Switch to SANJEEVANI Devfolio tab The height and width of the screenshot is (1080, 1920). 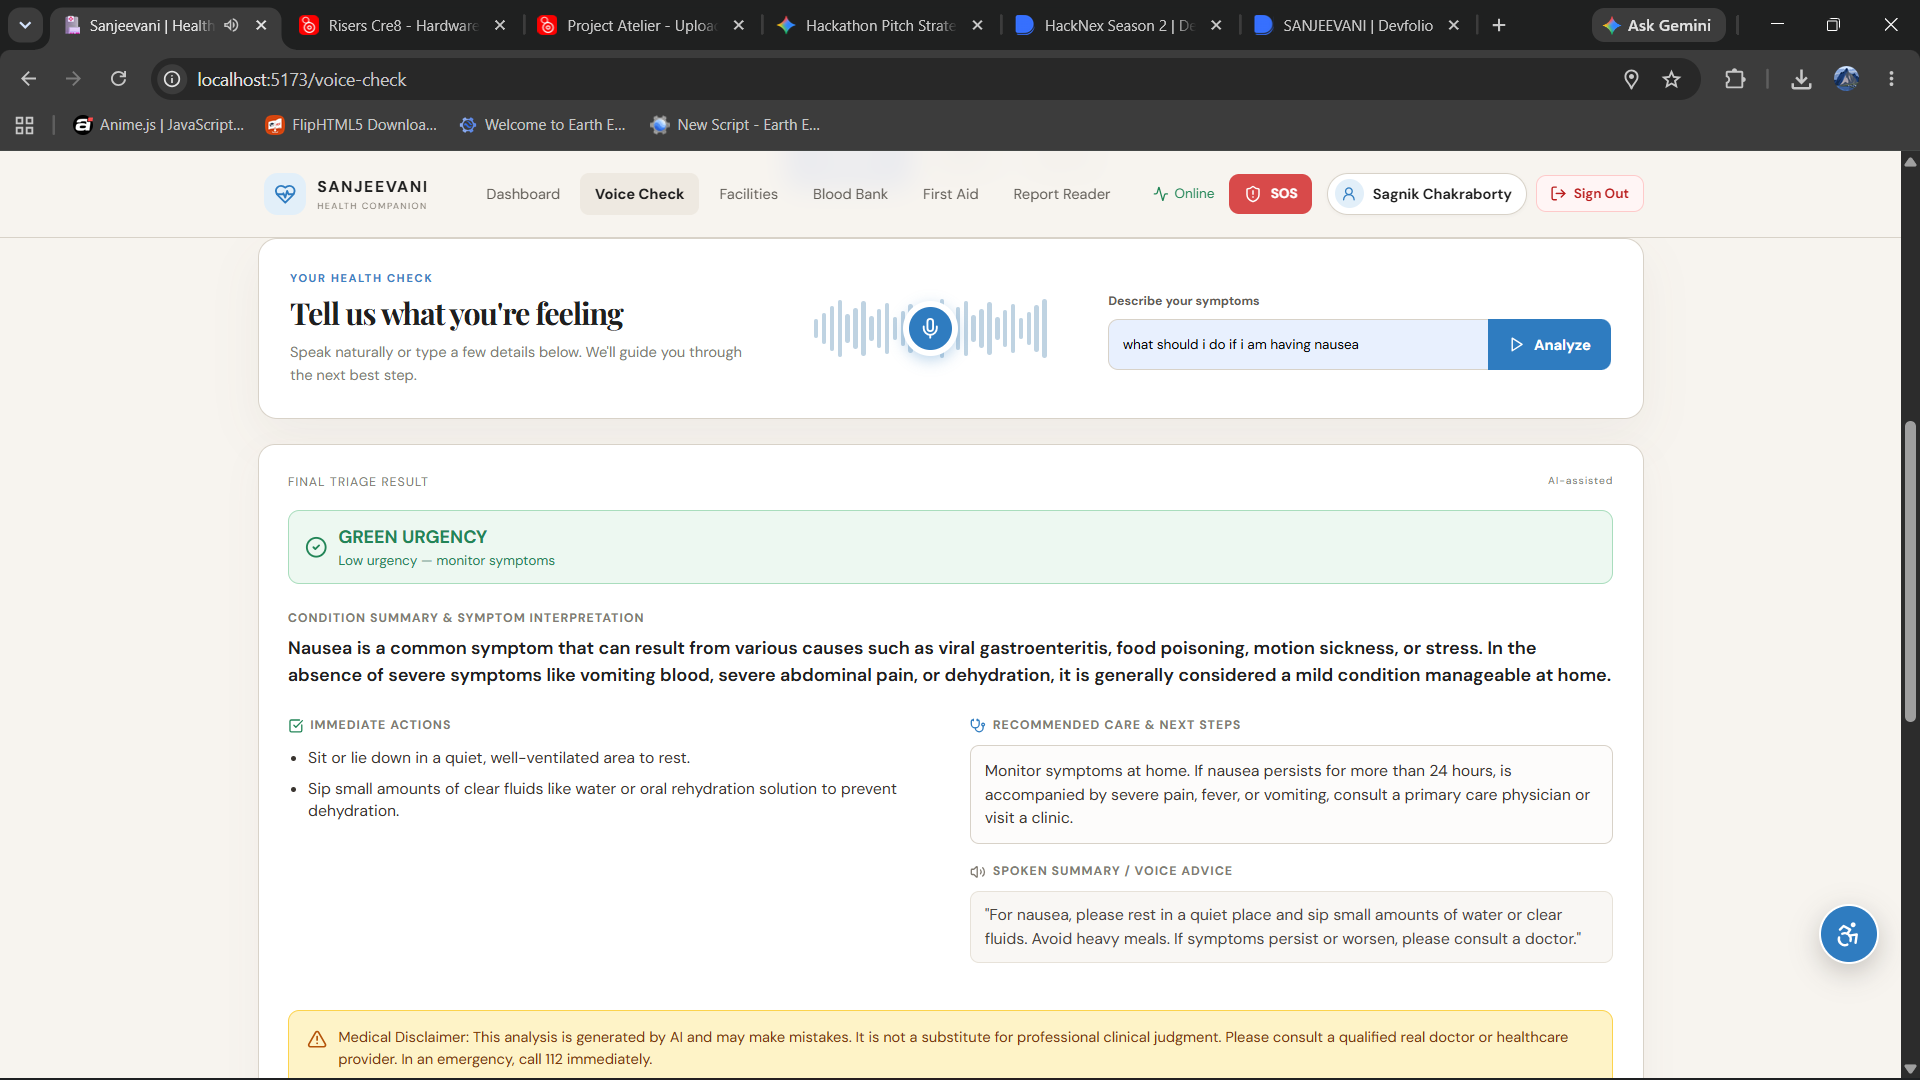pos(1357,25)
